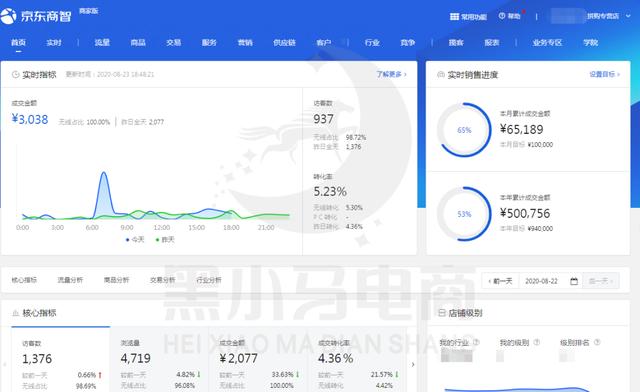Image resolution: width=640 pixels, height=392 pixels.
Task: Click the help icon next to 我的级别
Action: (x=537, y=342)
